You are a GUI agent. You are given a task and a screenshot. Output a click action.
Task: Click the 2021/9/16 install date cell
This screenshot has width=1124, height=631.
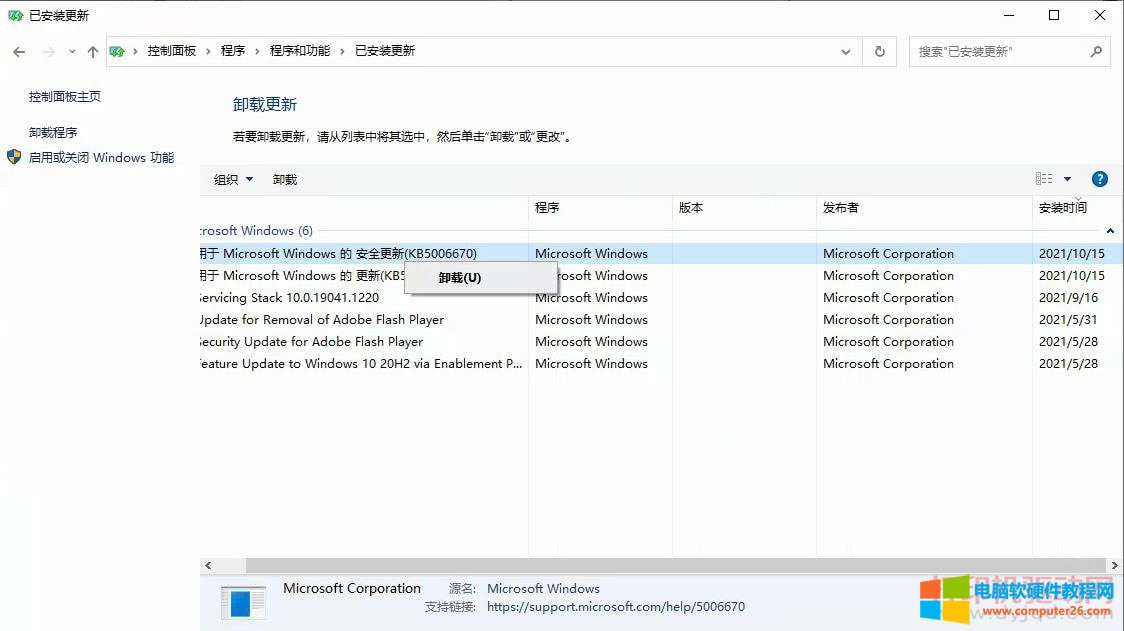[x=1068, y=298]
